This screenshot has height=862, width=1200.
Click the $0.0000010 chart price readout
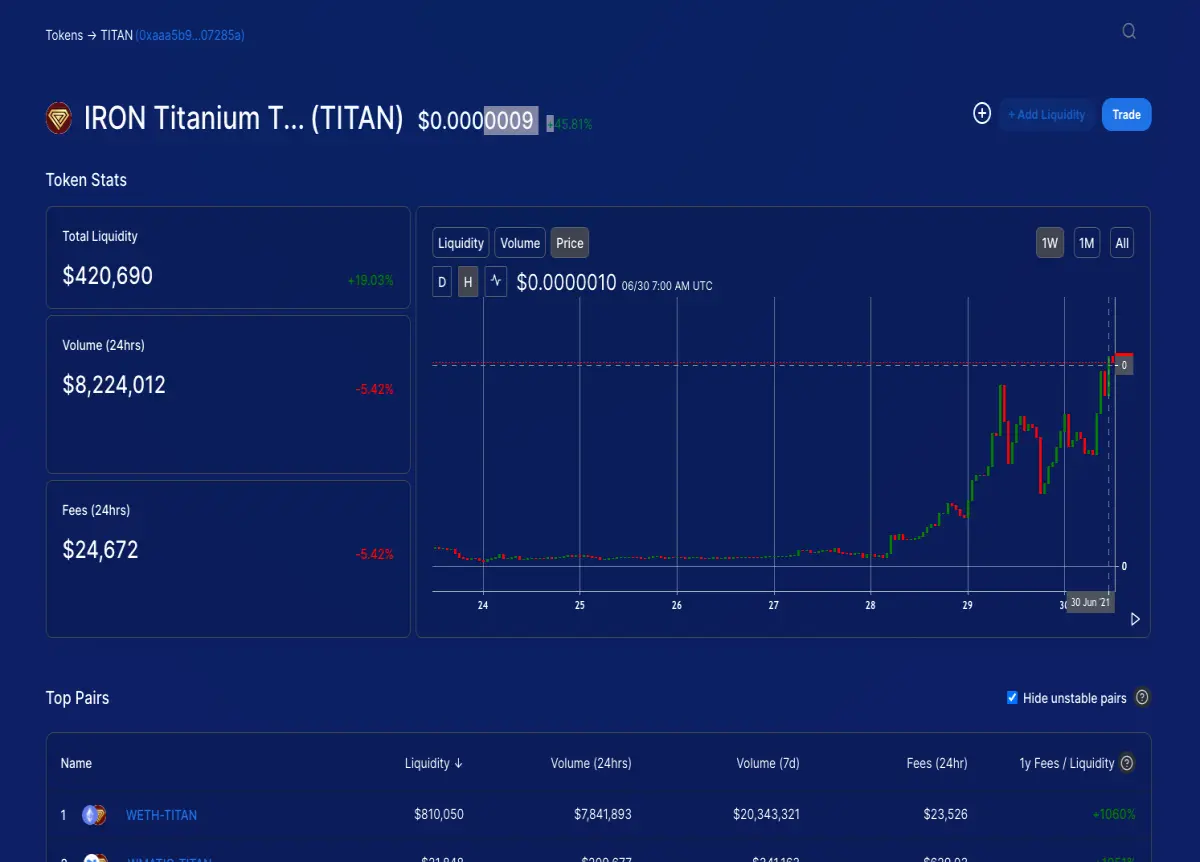click(566, 283)
